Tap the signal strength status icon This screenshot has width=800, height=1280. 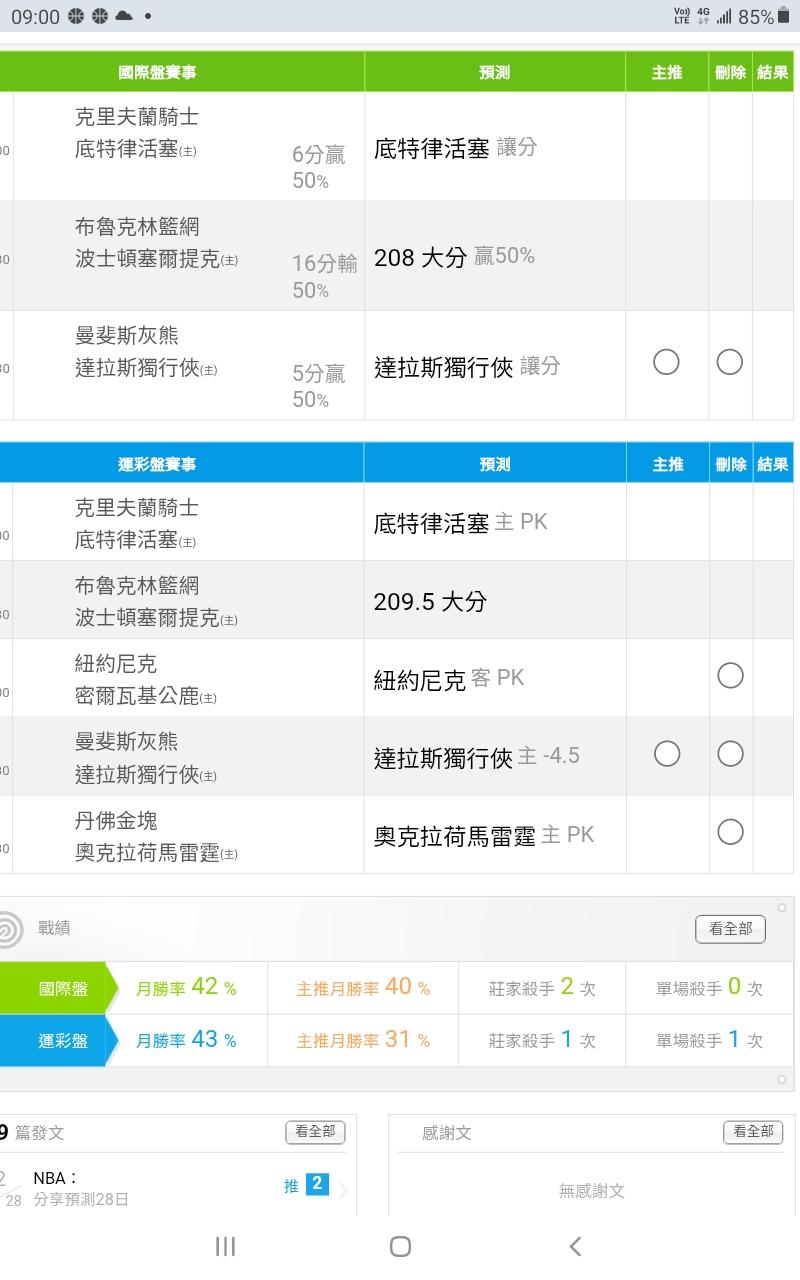[723, 17]
